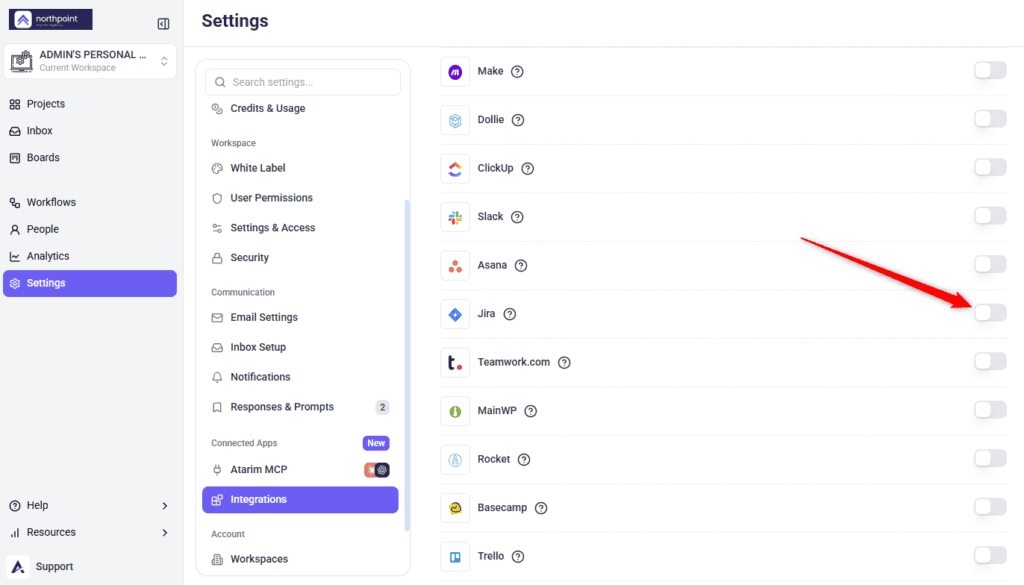
Task: Open help tooltip next to Make
Action: coord(517,72)
